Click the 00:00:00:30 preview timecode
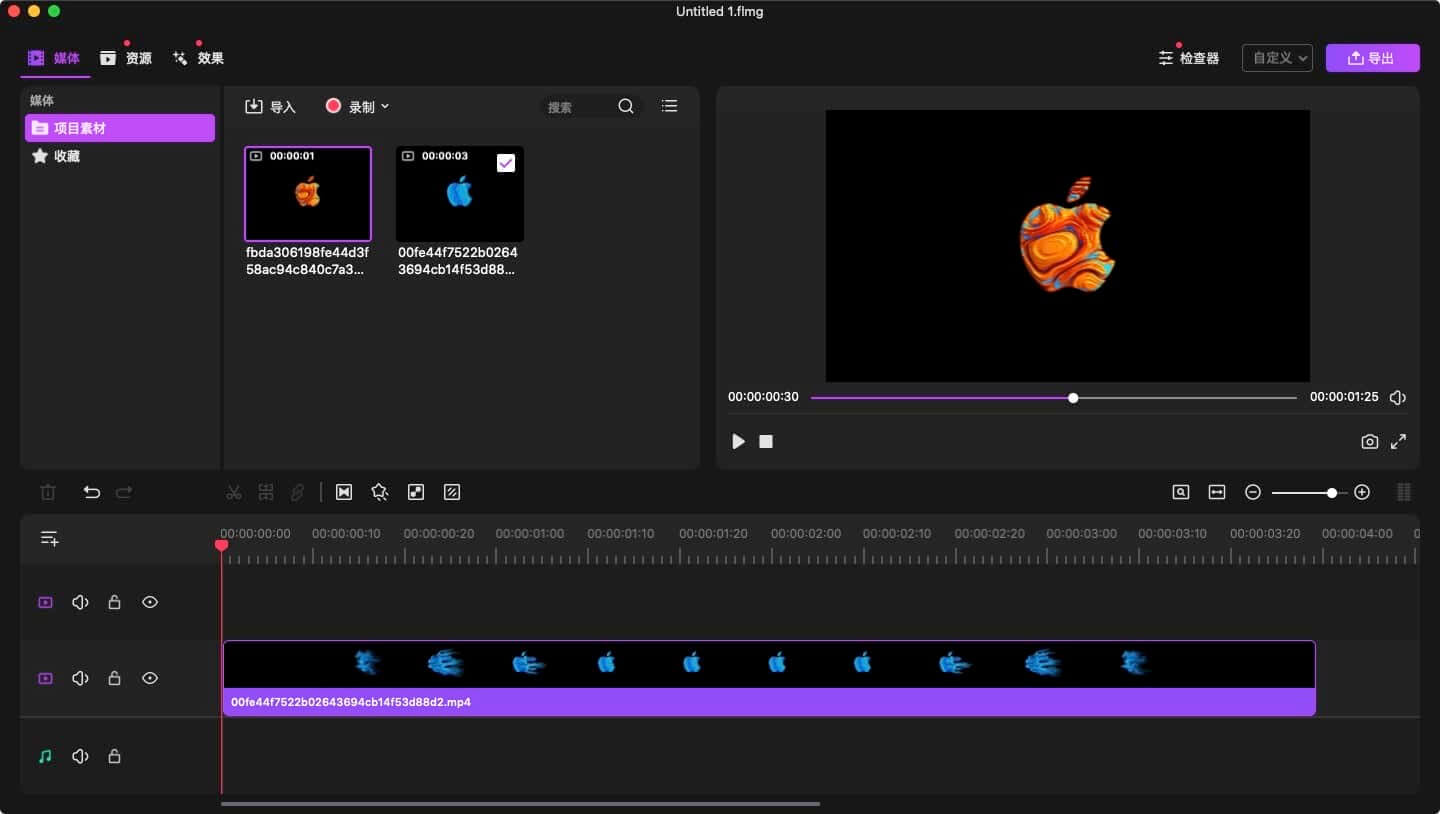Image resolution: width=1440 pixels, height=814 pixels. [x=763, y=397]
